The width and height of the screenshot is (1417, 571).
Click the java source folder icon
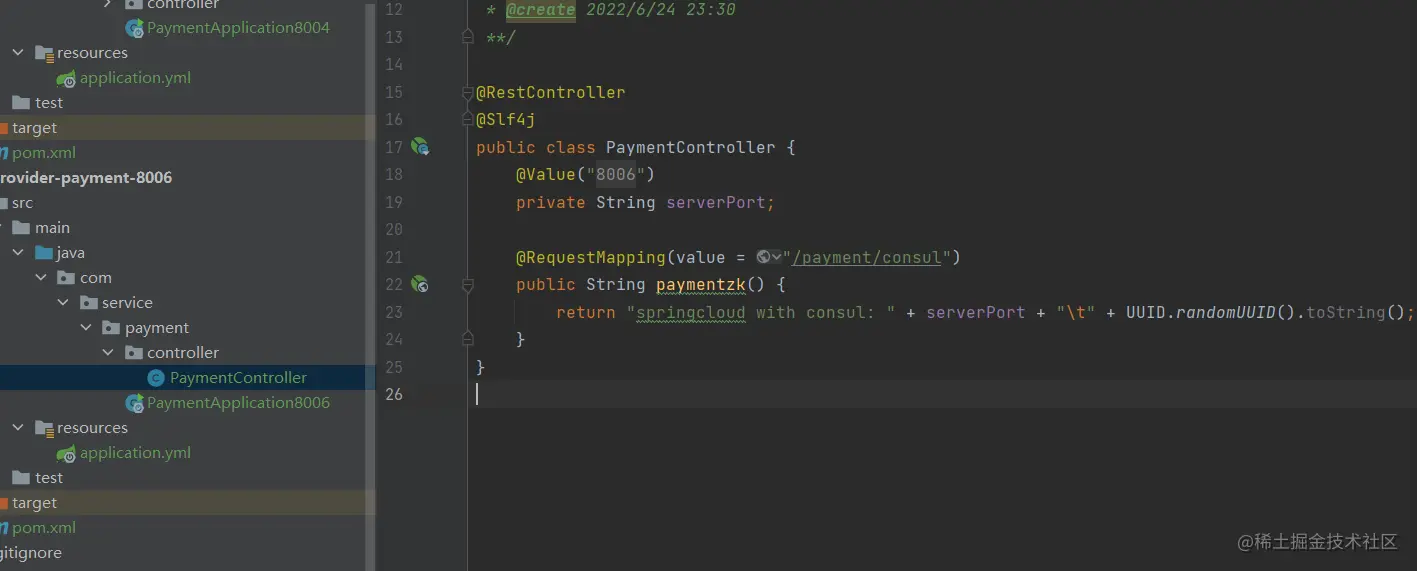pos(44,253)
